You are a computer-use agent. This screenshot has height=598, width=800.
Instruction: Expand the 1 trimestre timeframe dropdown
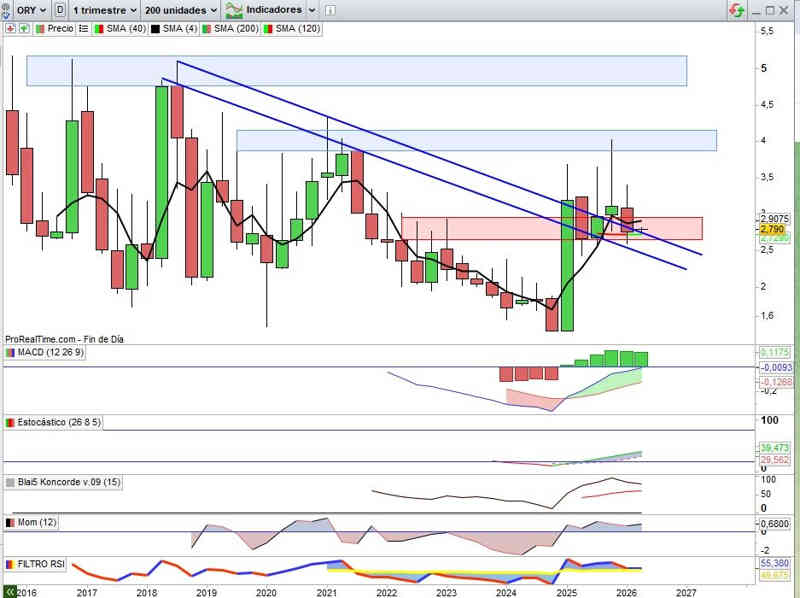pos(105,10)
